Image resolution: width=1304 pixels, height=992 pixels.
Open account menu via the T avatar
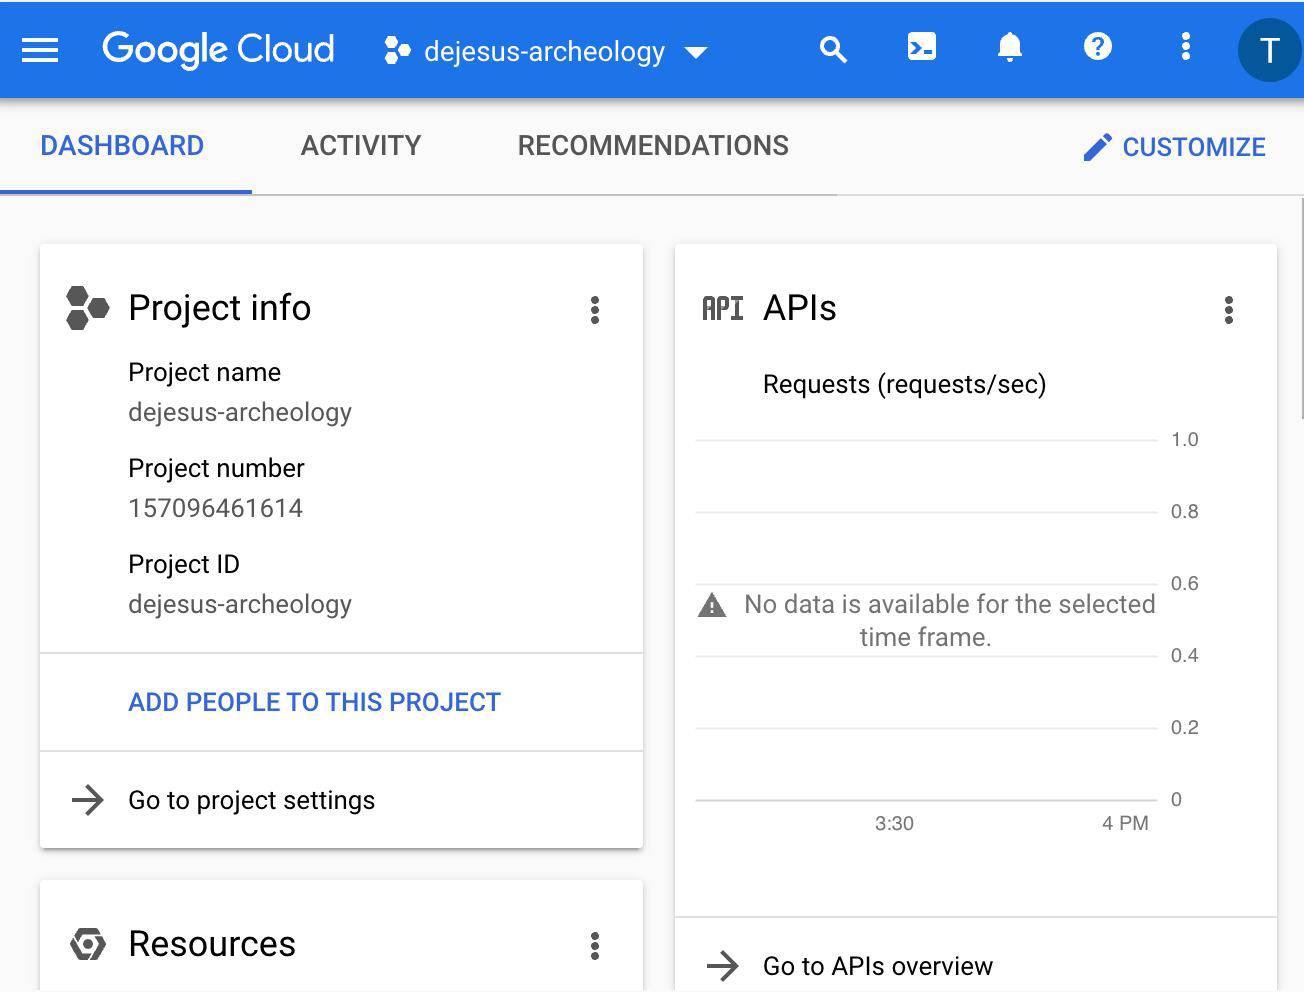pos(1269,49)
